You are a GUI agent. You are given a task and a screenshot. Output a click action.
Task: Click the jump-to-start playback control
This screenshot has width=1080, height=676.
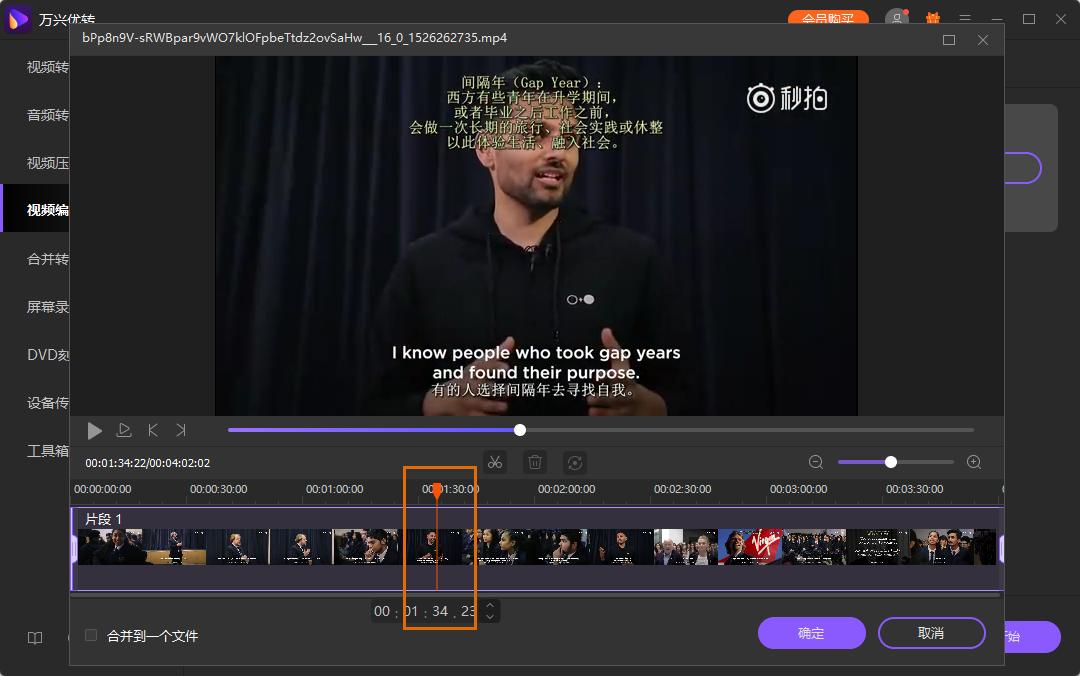tap(152, 430)
